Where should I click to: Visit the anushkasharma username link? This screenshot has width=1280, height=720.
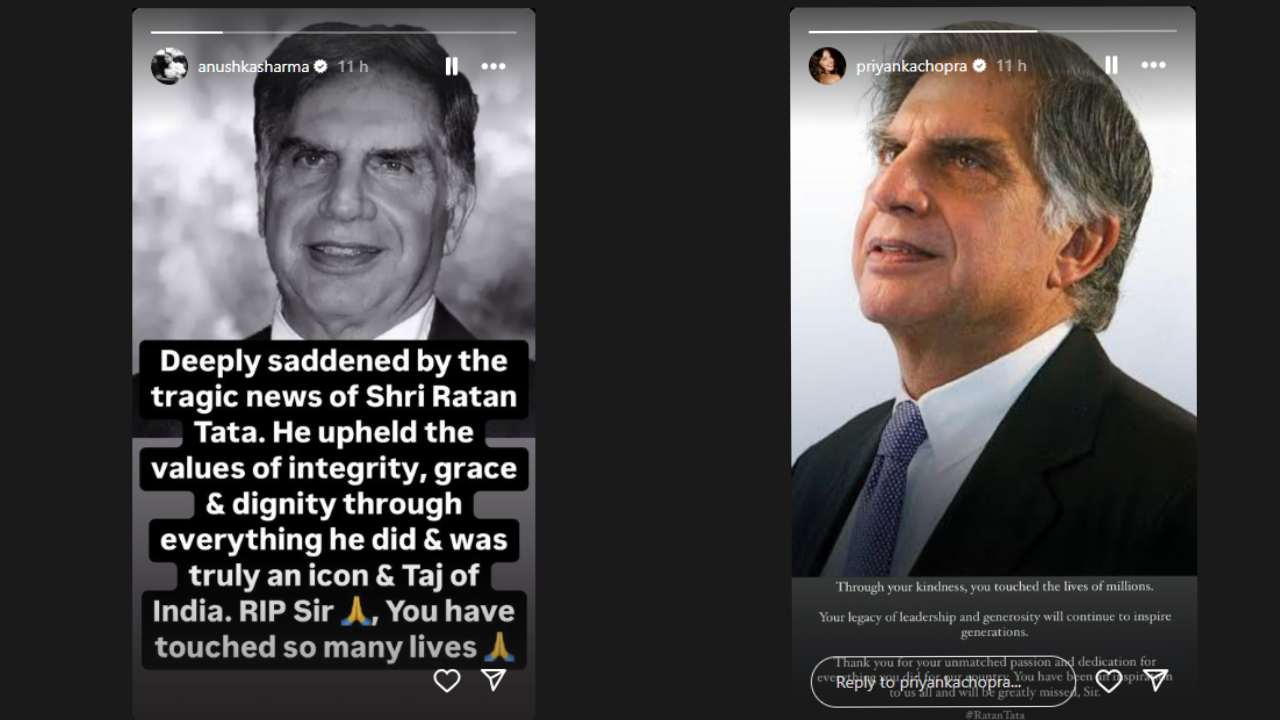(254, 67)
